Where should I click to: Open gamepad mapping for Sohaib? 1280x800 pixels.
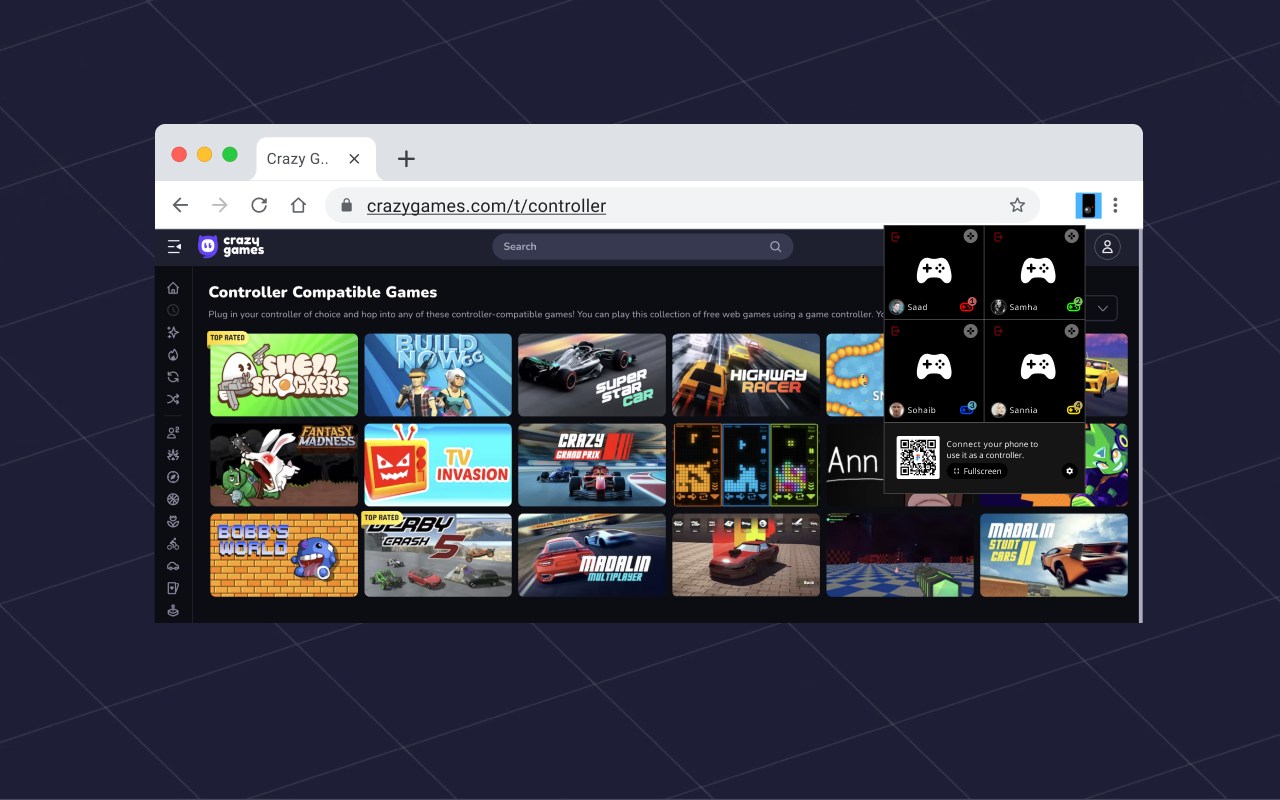click(x=970, y=330)
